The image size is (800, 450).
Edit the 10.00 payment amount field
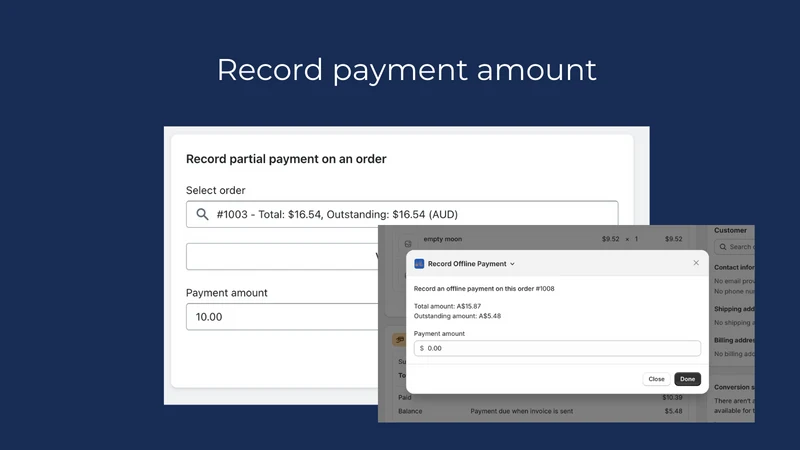282,317
